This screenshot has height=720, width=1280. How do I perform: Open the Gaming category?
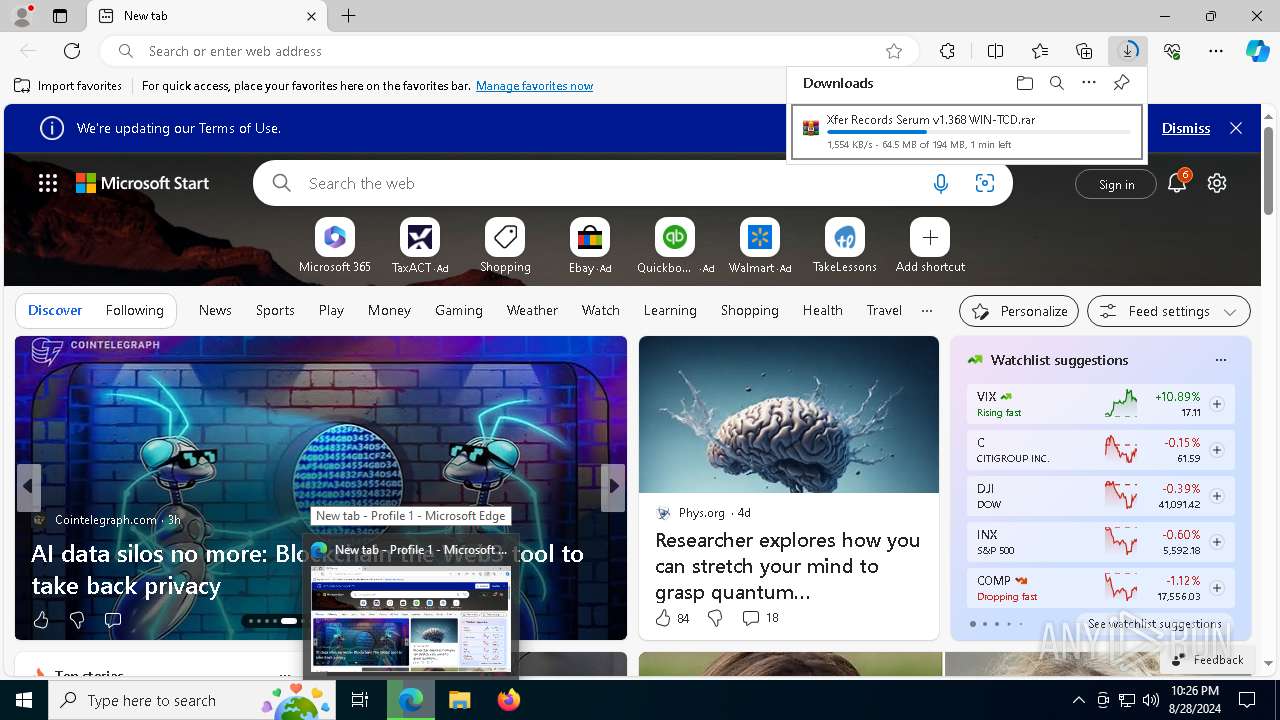(459, 310)
